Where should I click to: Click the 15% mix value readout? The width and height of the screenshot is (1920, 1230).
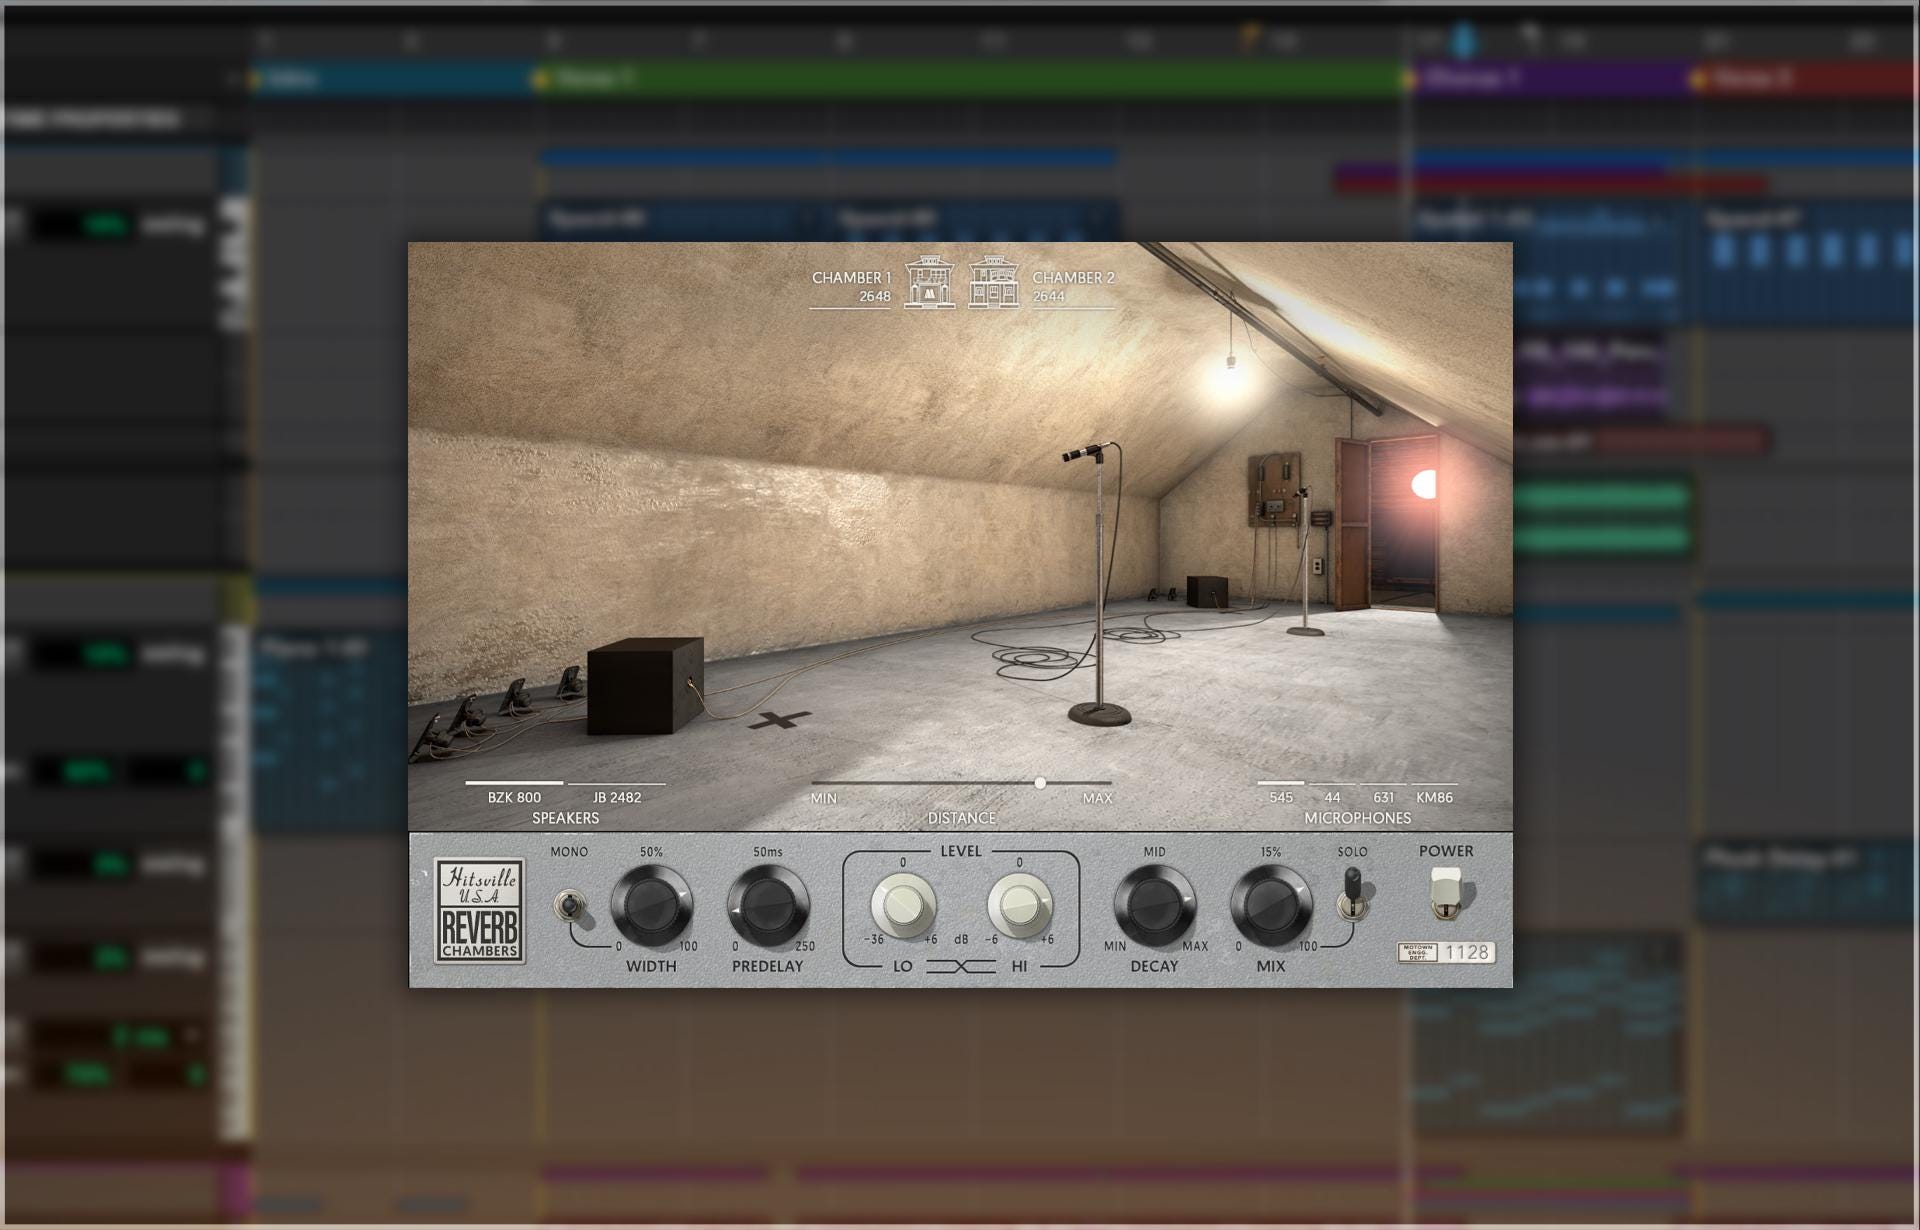1271,852
